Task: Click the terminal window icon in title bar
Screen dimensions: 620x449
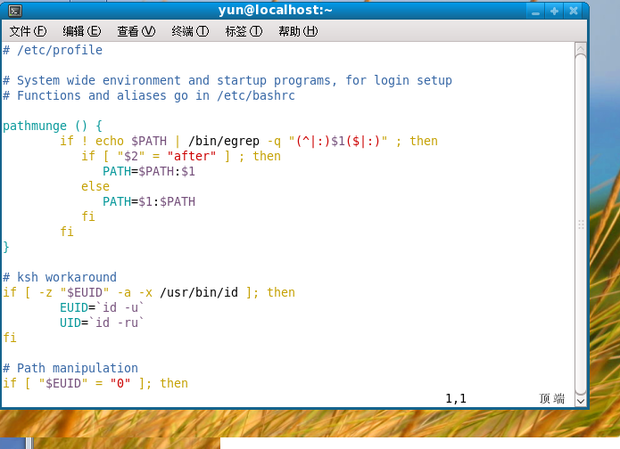Action: tap(15, 11)
